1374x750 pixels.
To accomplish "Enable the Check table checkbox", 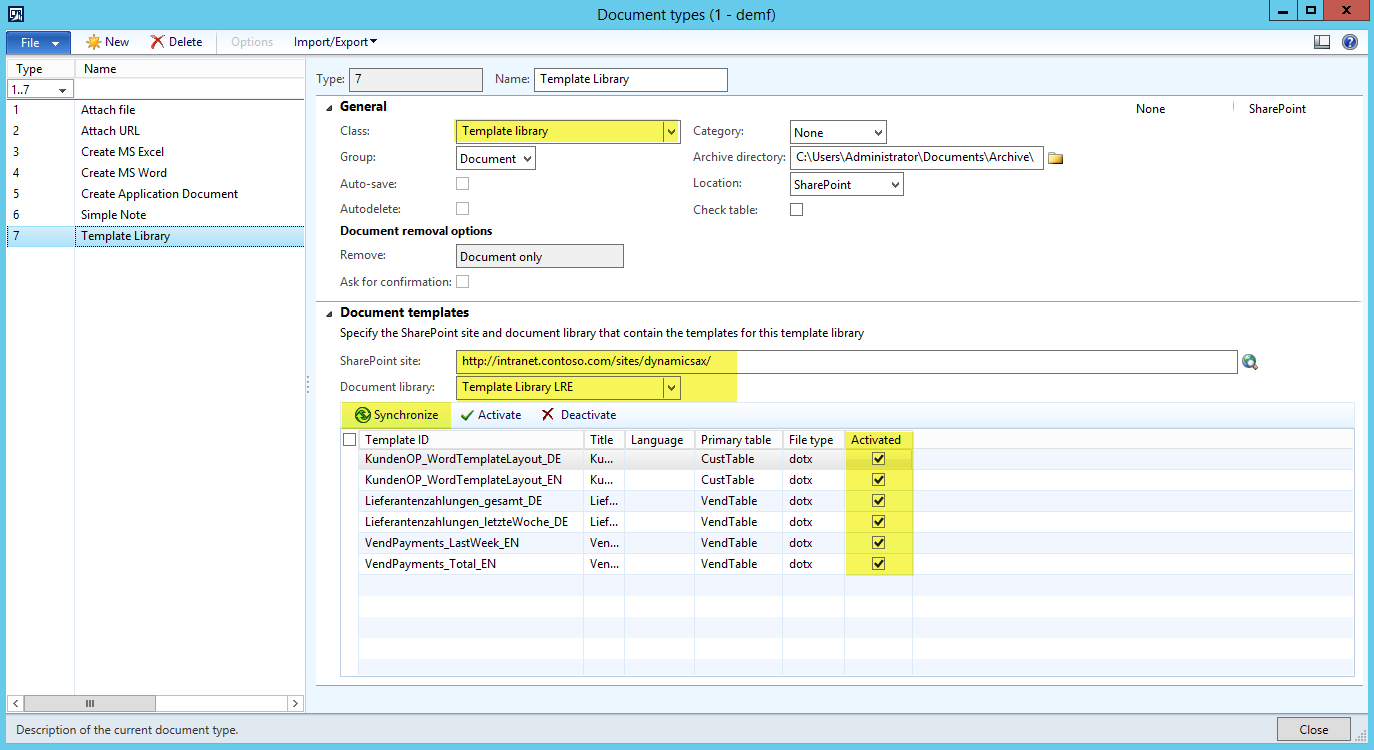I will coord(796,210).
